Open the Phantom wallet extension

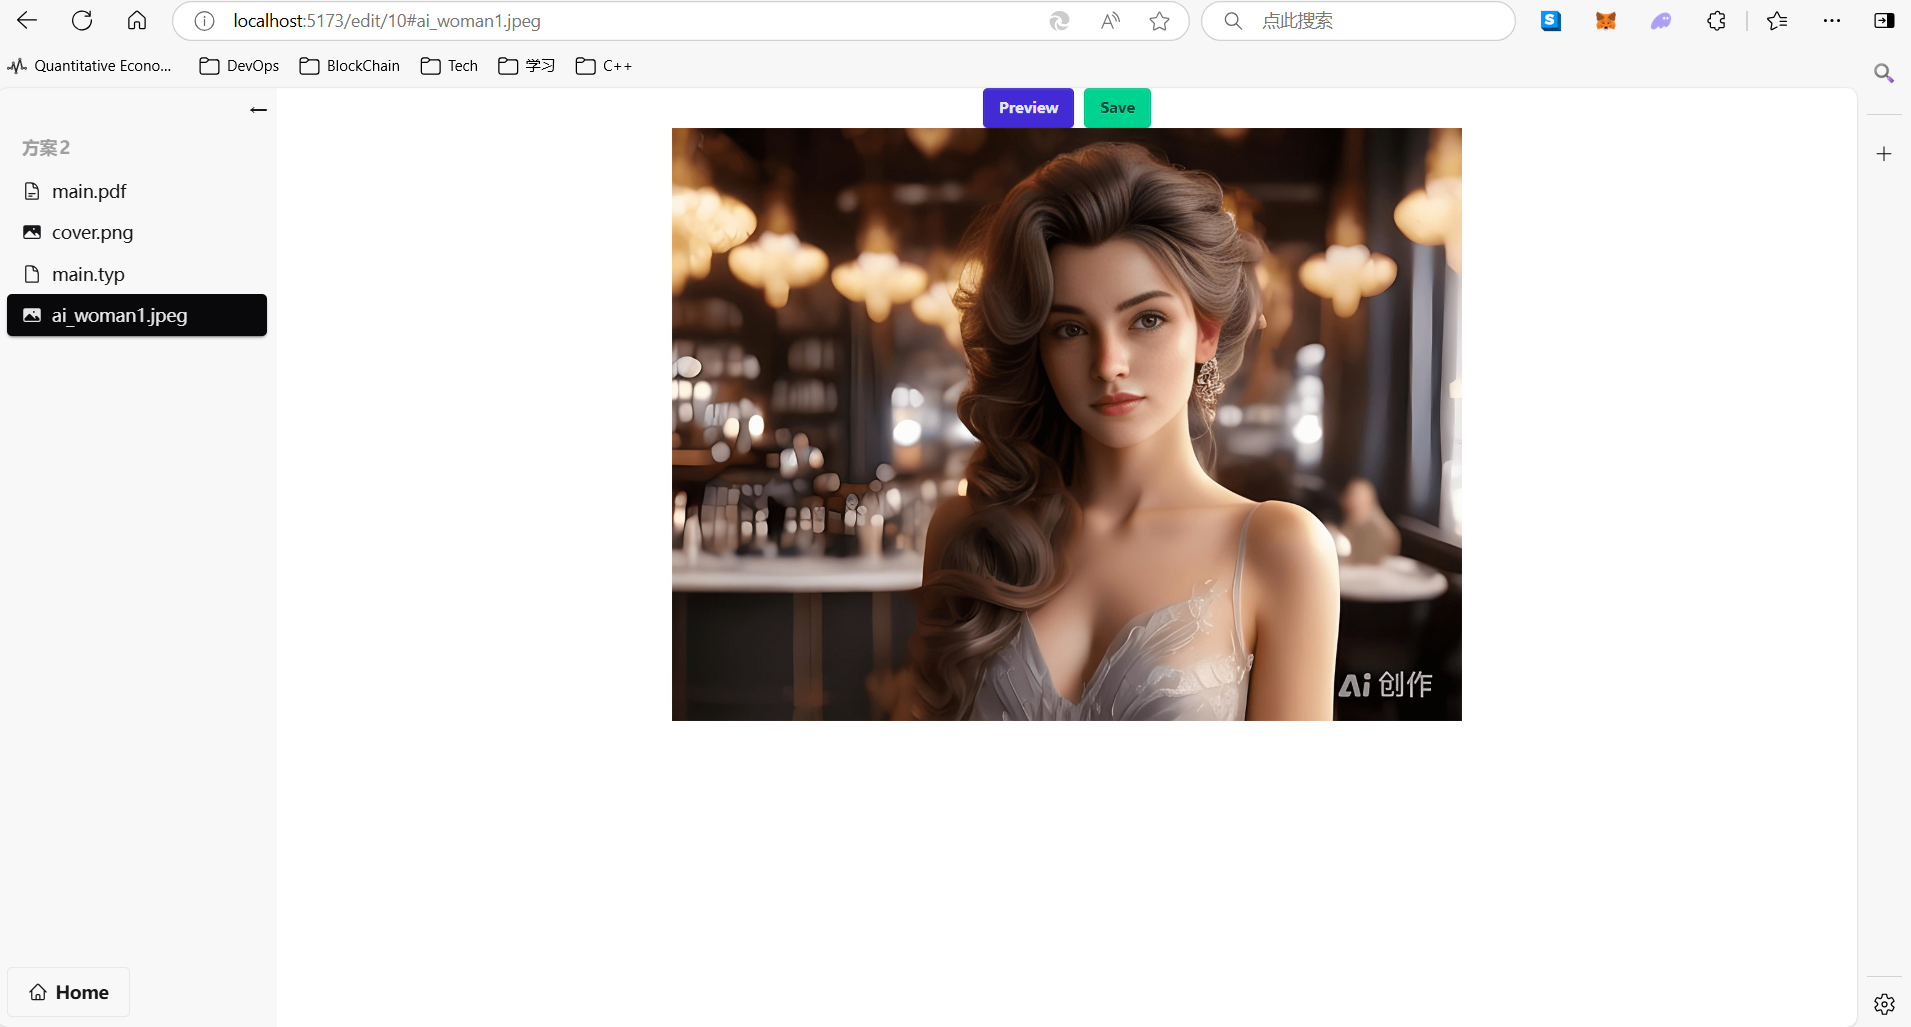(1661, 20)
